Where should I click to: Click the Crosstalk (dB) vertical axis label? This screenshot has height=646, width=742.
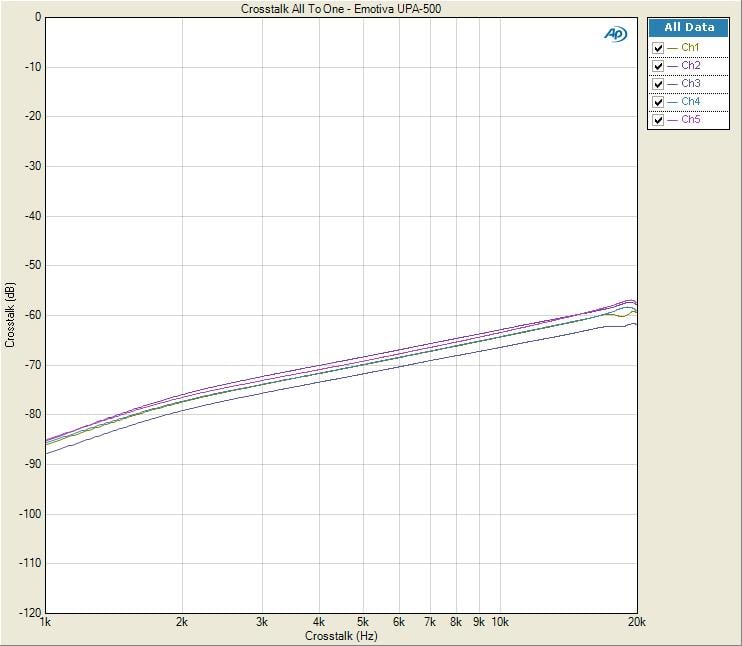(x=10, y=315)
